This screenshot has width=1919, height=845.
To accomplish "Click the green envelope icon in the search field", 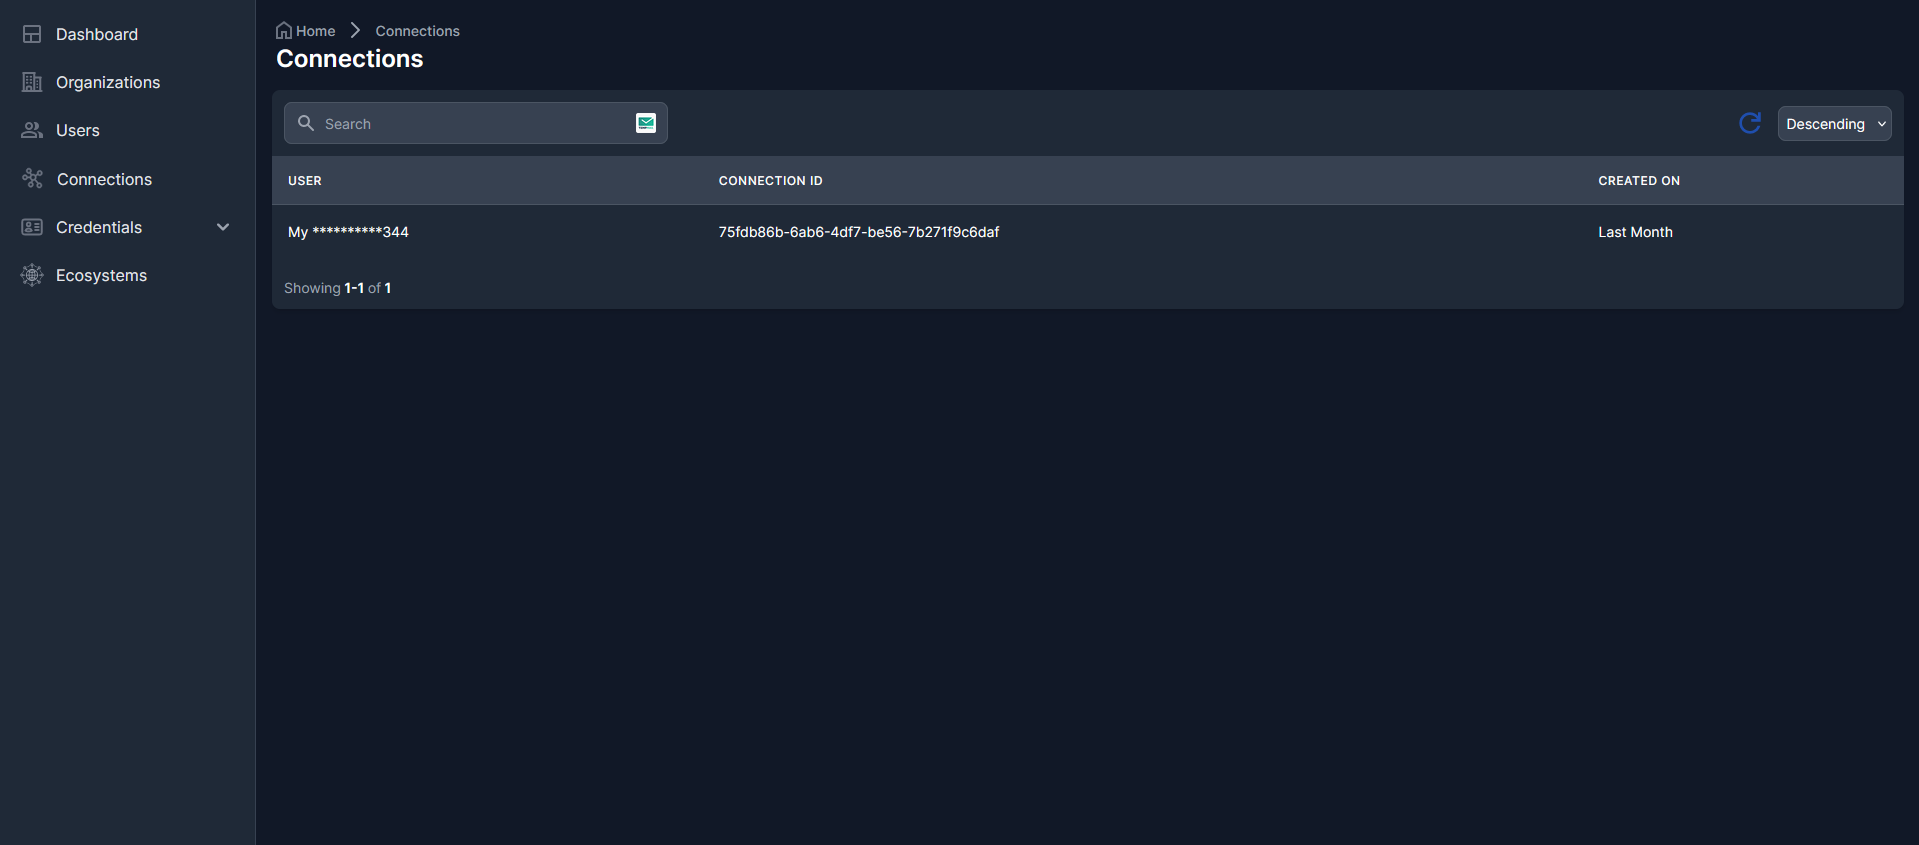I will click(x=646, y=123).
